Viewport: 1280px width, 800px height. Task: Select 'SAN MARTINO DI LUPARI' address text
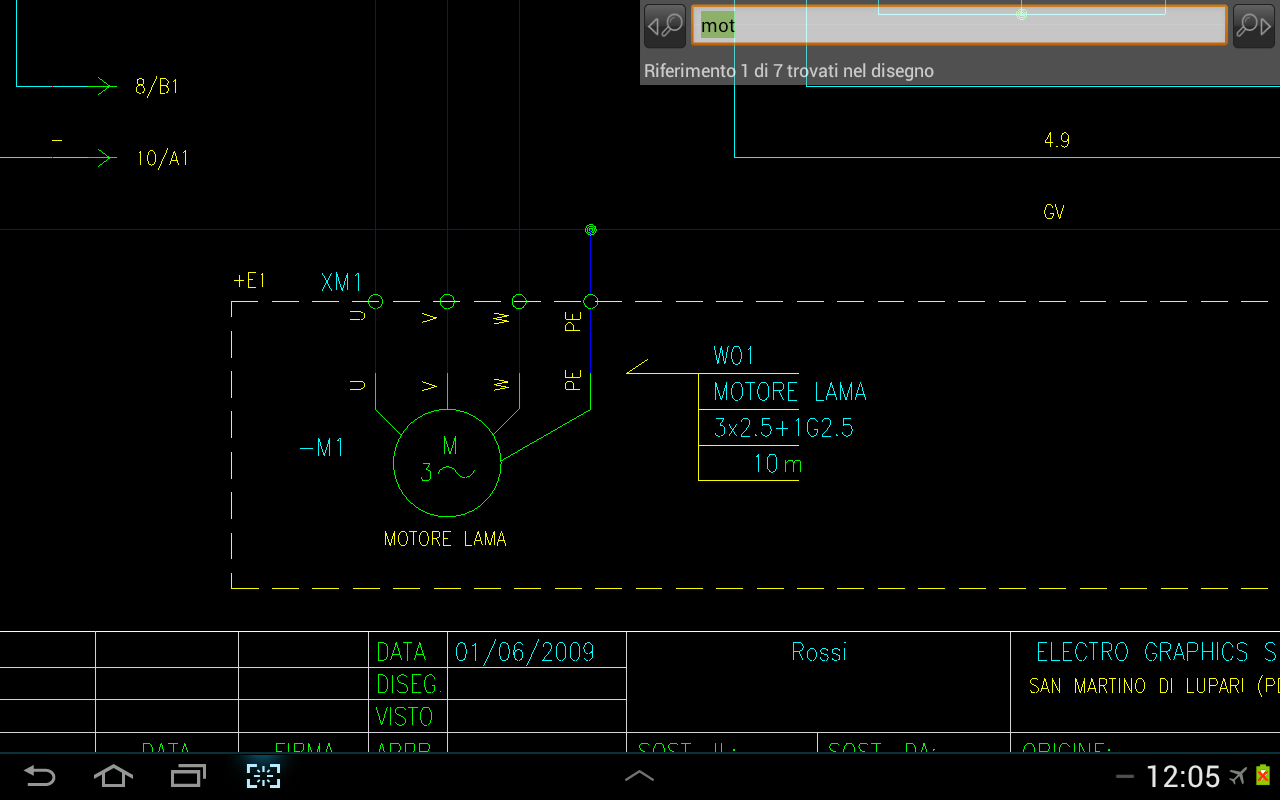pos(1137,687)
